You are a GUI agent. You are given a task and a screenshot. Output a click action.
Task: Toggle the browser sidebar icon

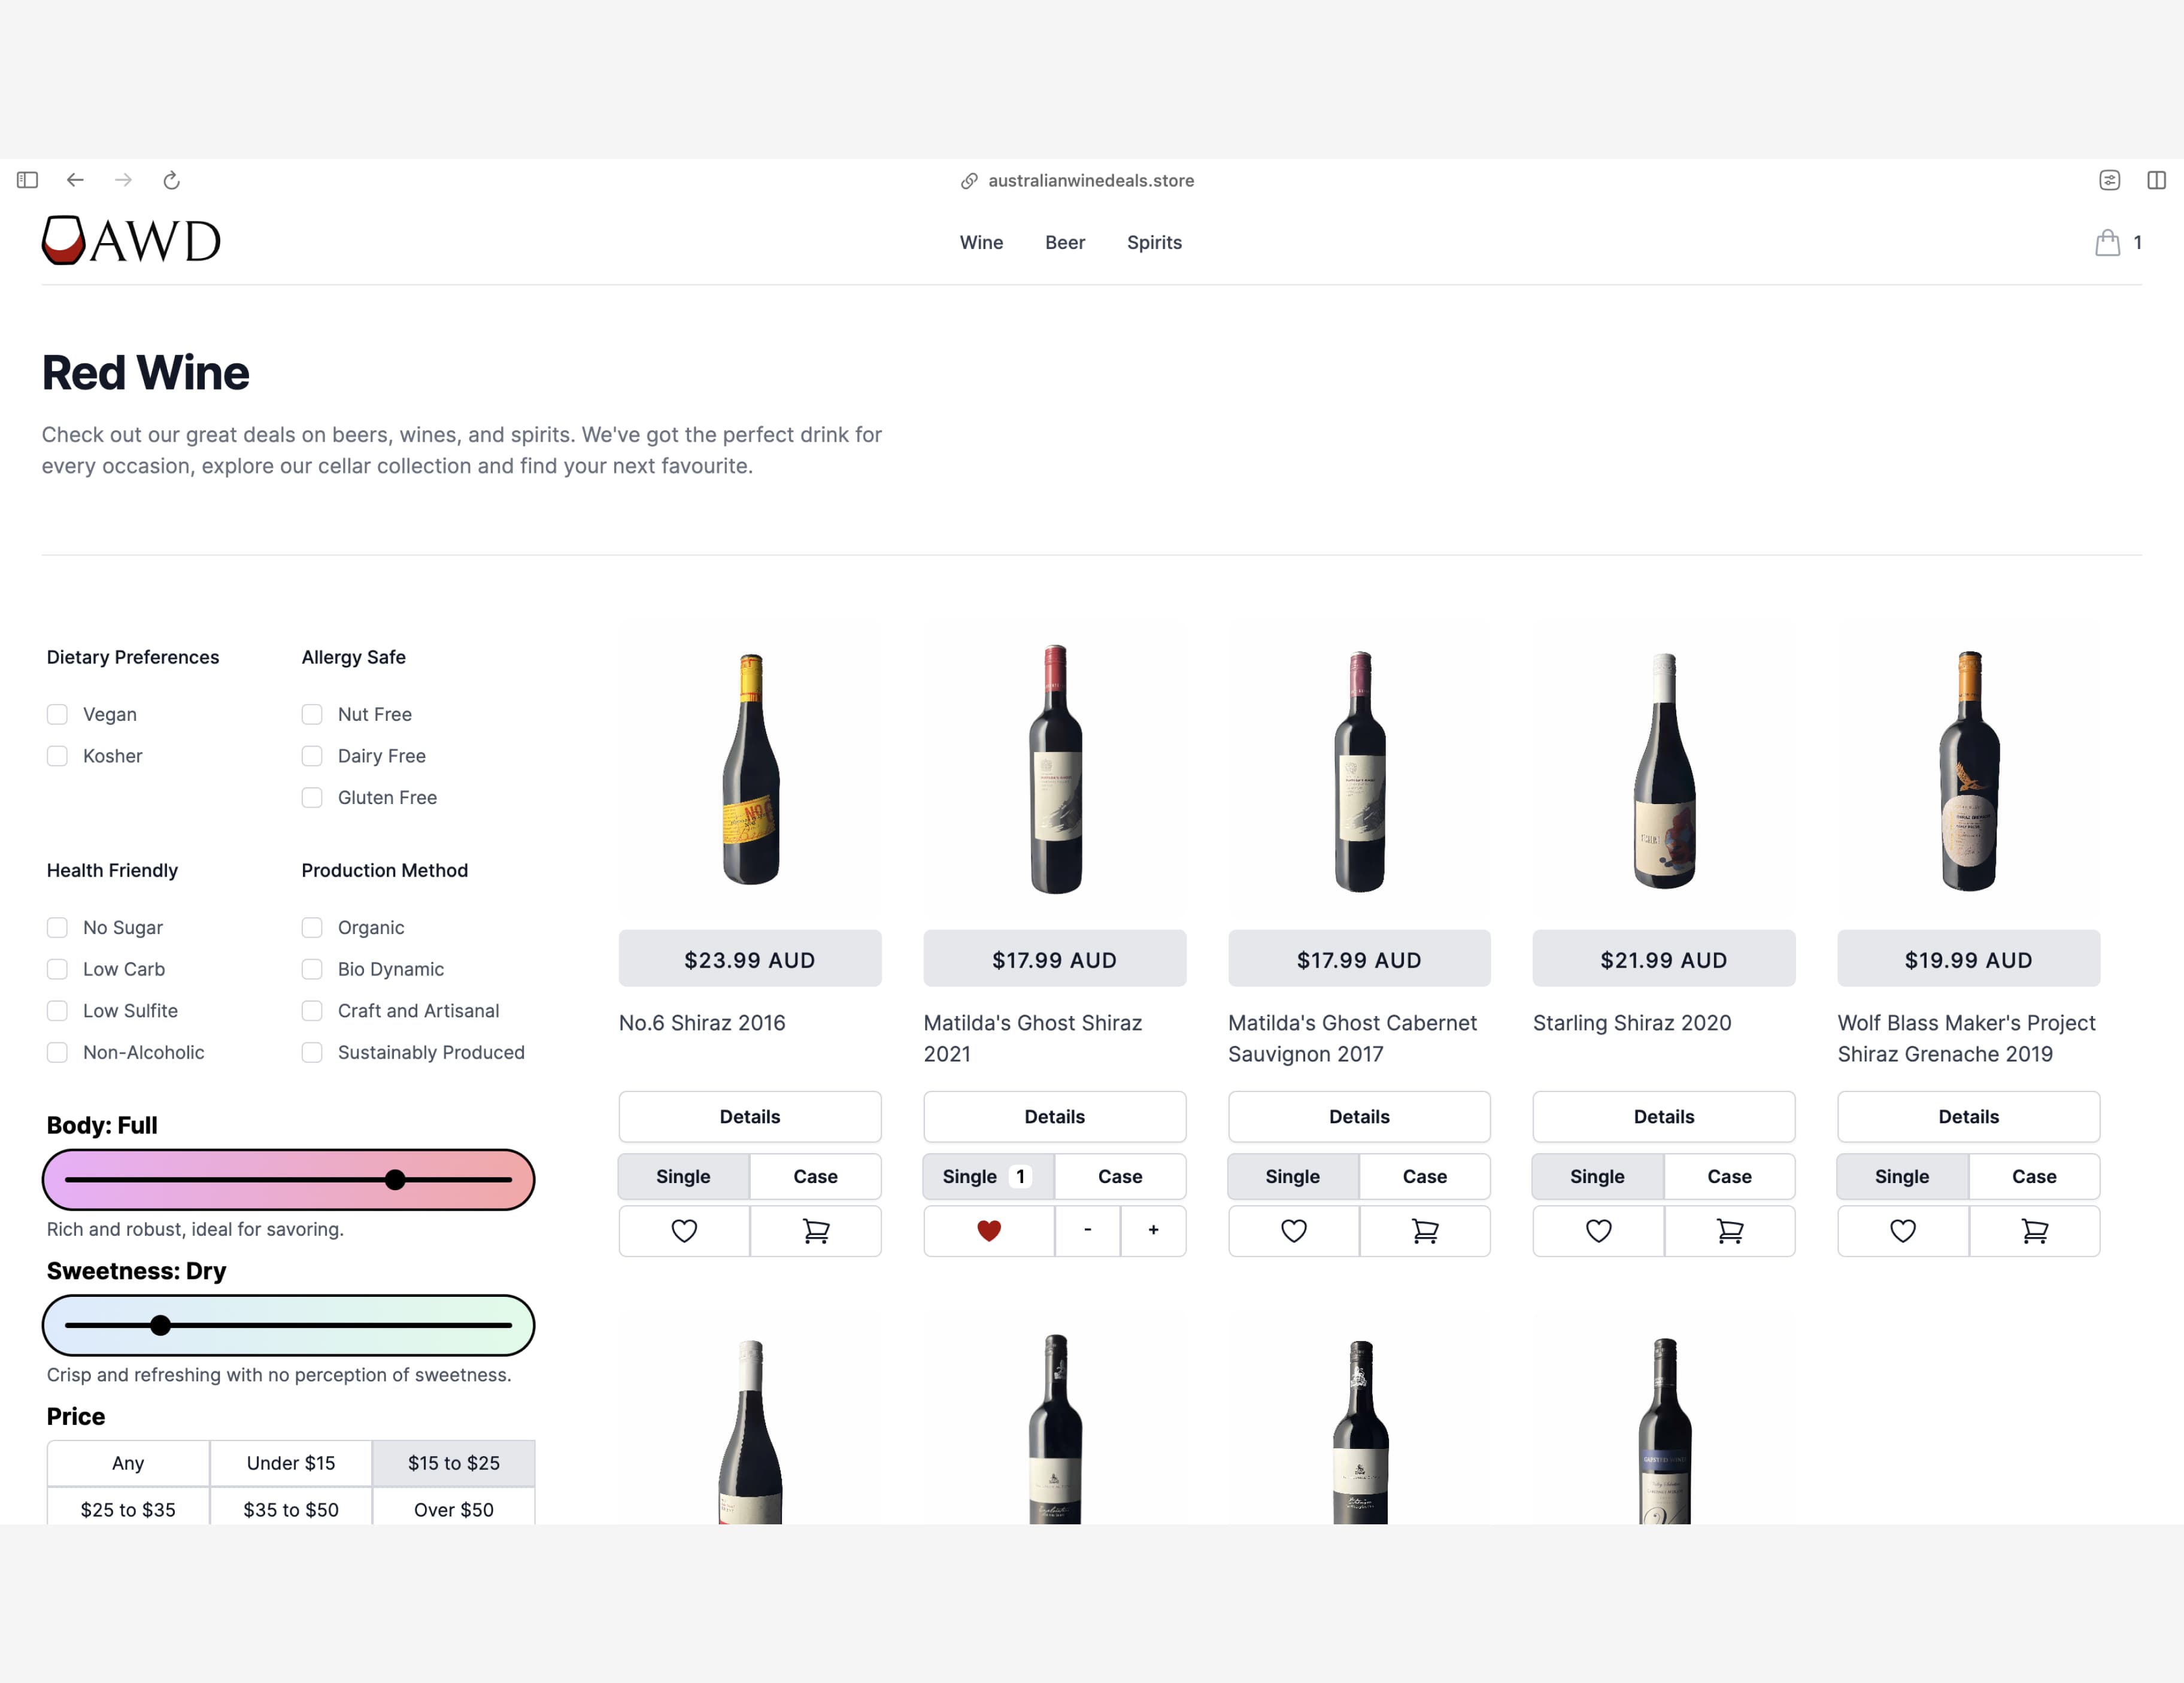point(27,180)
